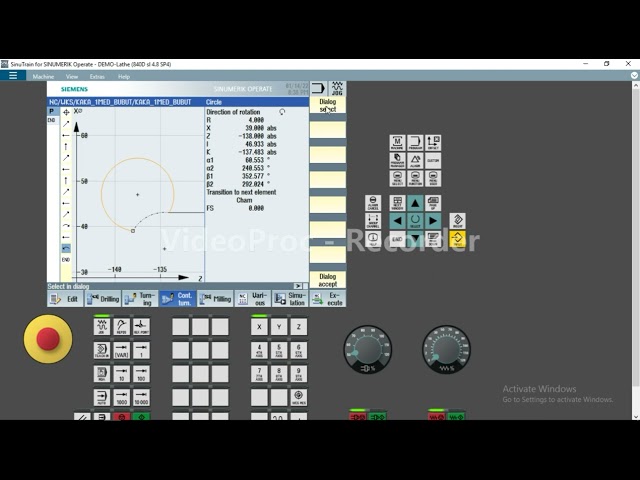The width and height of the screenshot is (640, 480).
Task: Activate MDA mode key
Action: (102, 374)
